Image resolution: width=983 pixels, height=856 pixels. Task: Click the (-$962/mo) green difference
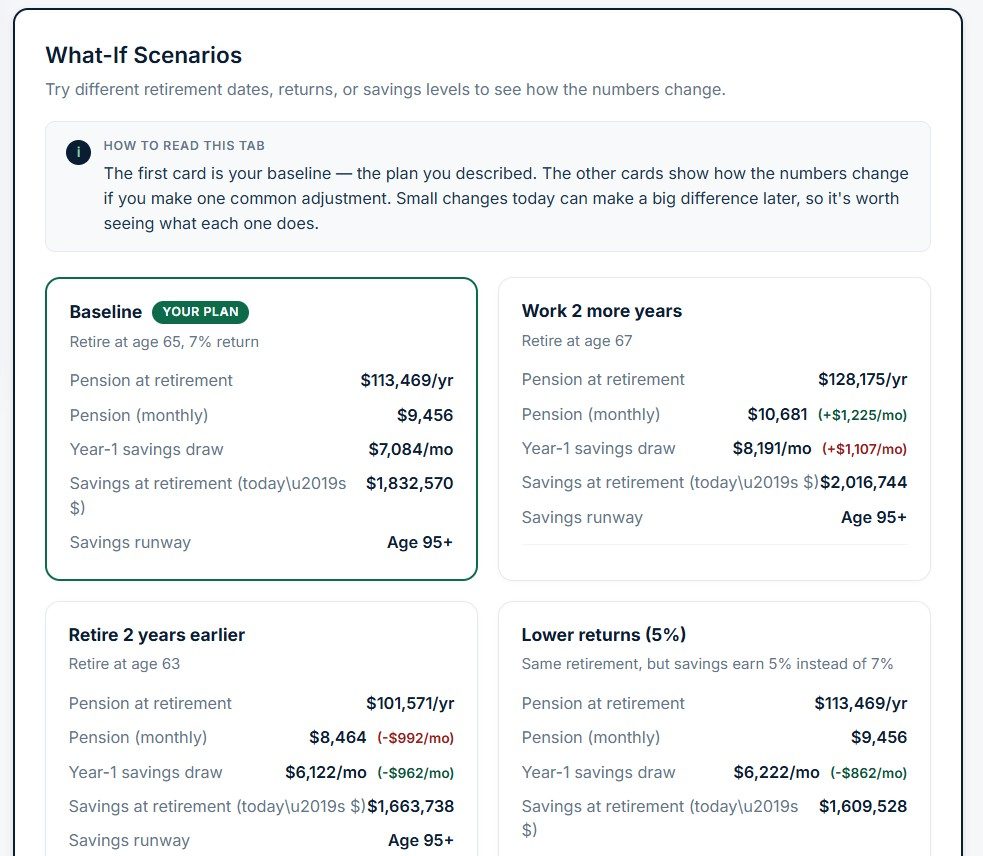coord(416,773)
